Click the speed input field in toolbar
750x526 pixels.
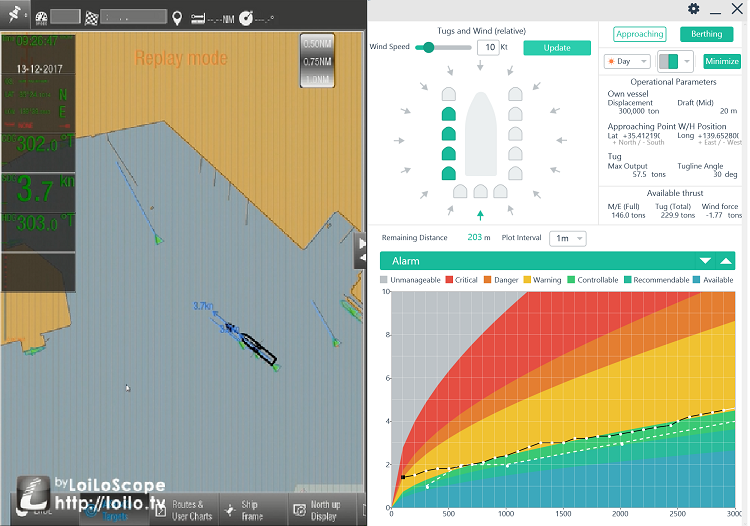point(65,17)
